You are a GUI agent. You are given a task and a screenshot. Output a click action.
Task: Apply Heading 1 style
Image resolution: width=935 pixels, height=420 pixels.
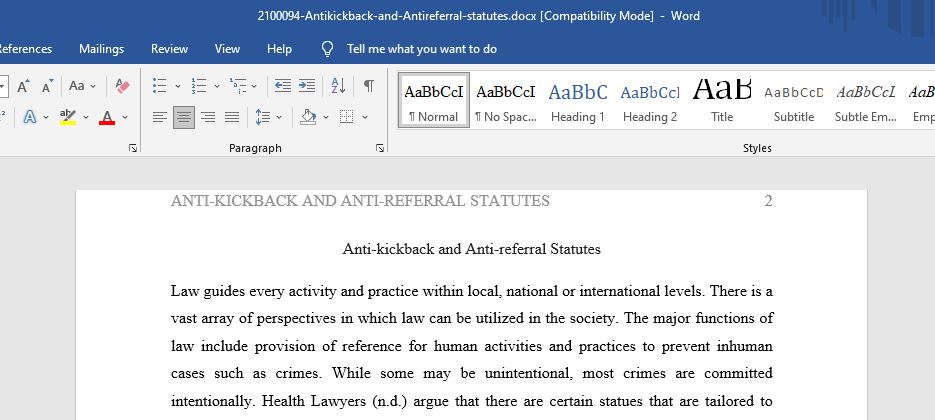click(x=578, y=100)
